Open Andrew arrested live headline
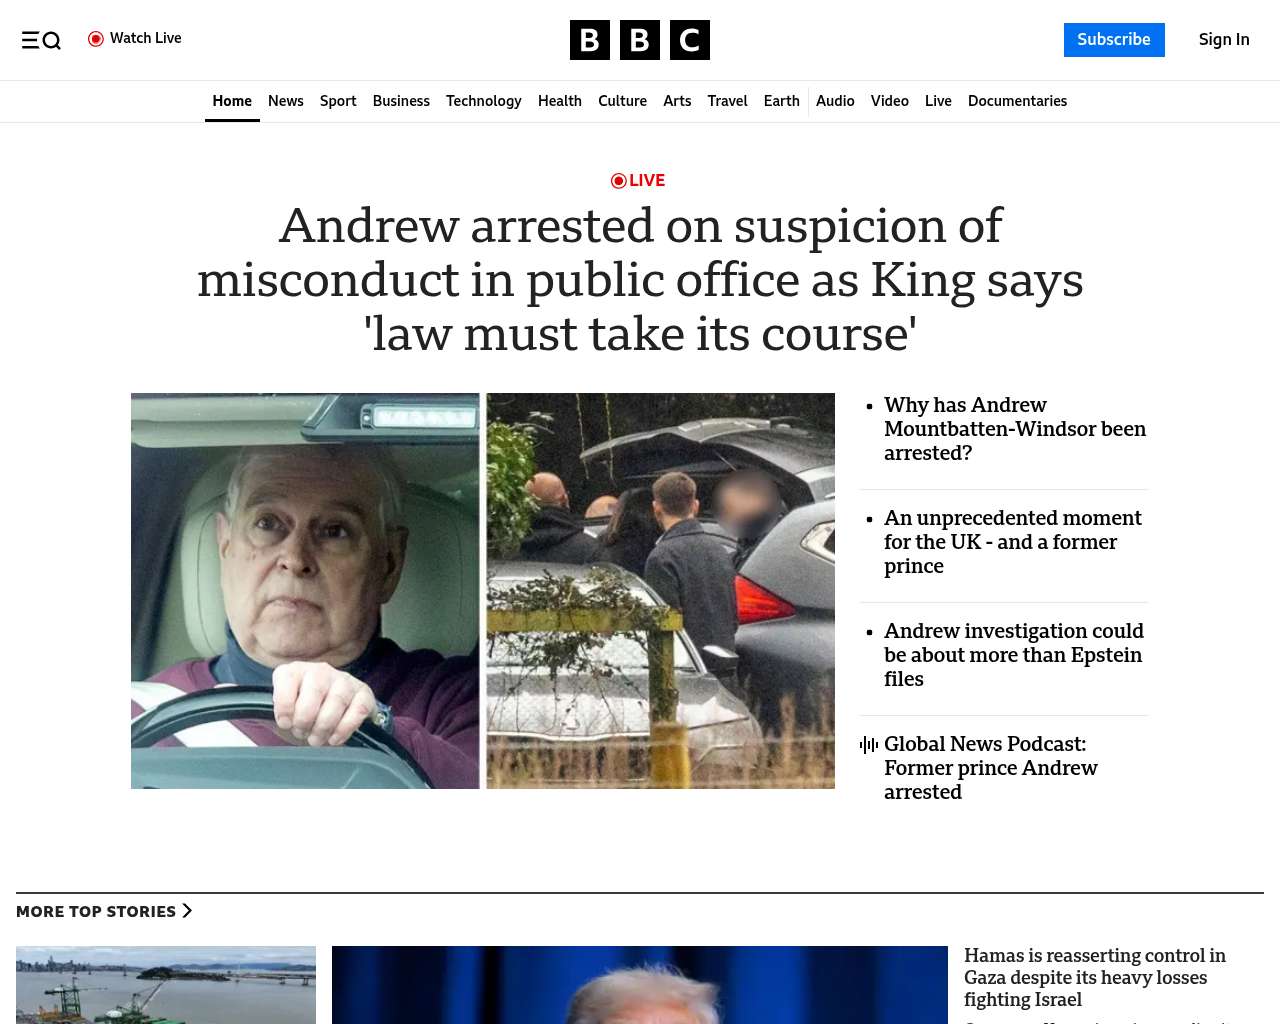This screenshot has height=1024, width=1280. coord(640,279)
